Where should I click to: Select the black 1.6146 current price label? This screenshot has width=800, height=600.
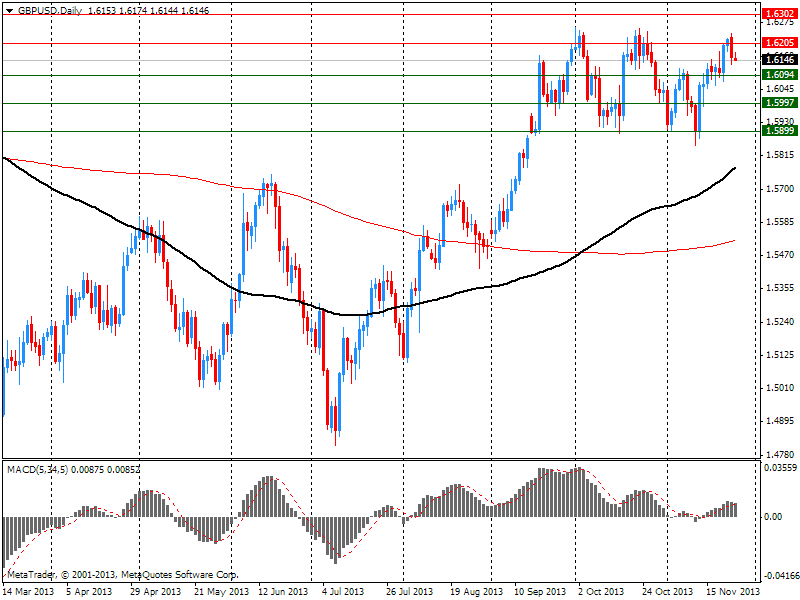point(780,60)
